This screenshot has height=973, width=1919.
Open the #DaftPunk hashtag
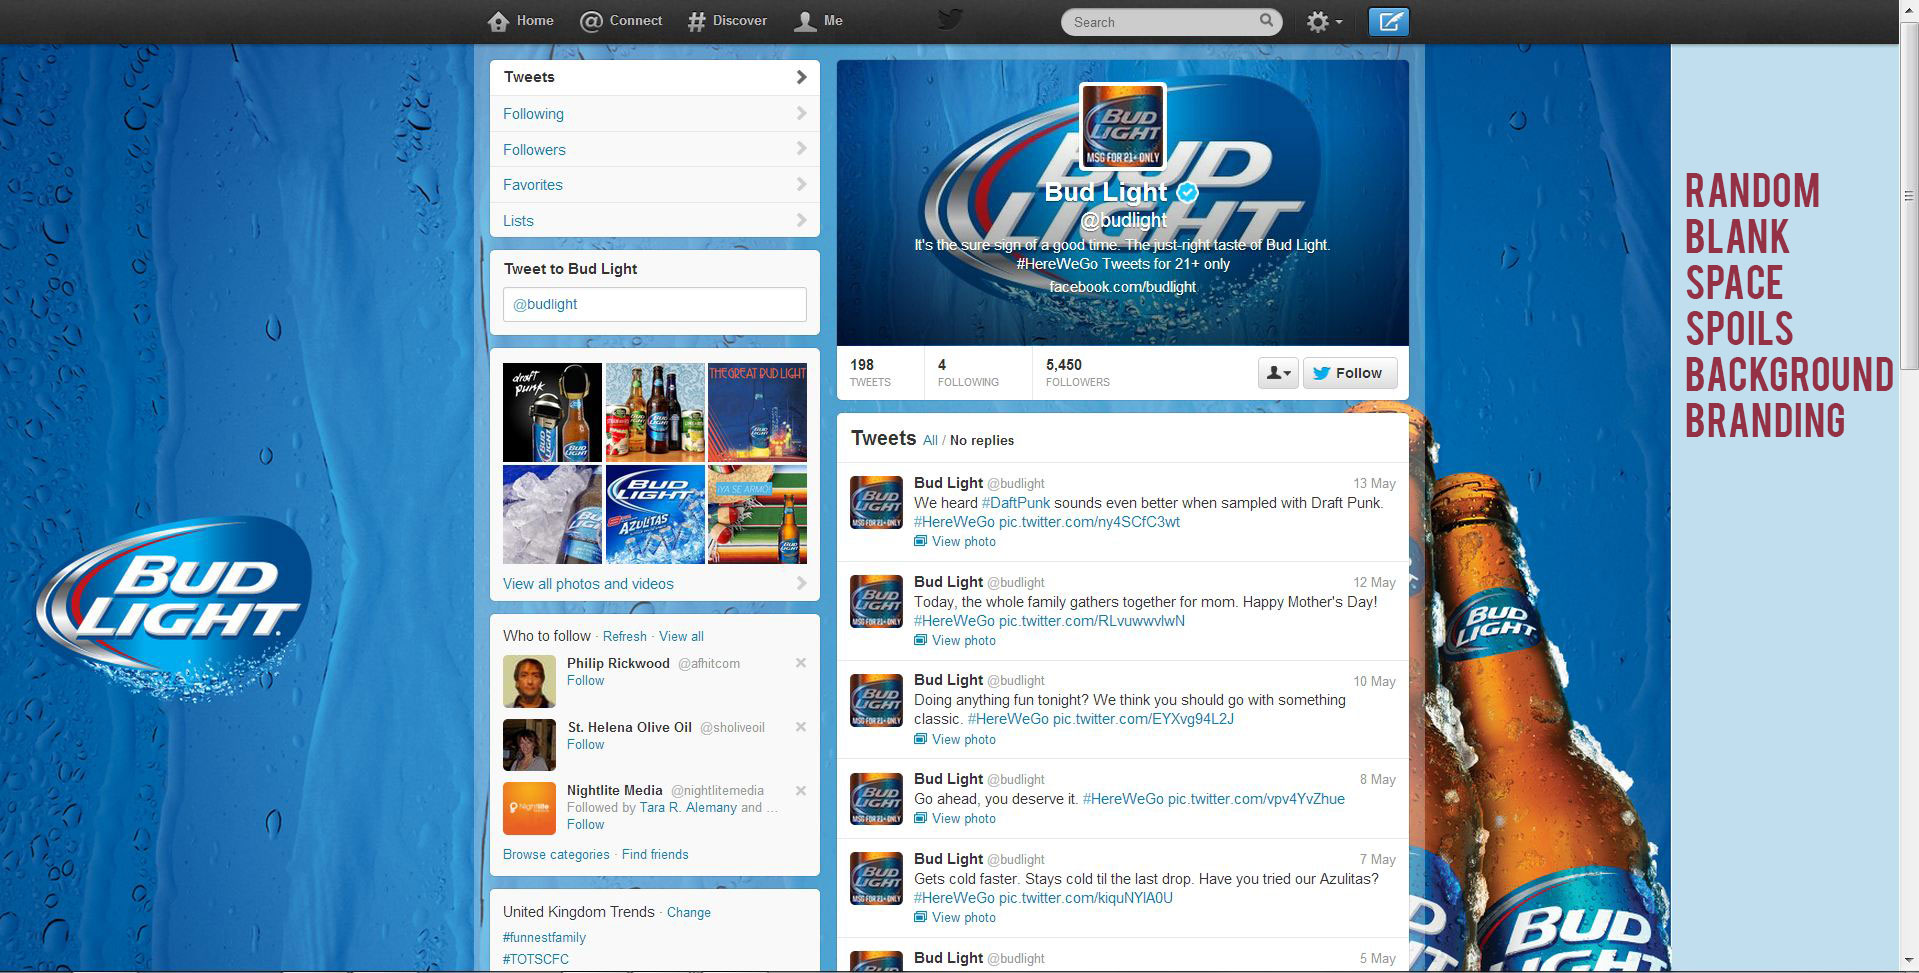pos(1016,503)
